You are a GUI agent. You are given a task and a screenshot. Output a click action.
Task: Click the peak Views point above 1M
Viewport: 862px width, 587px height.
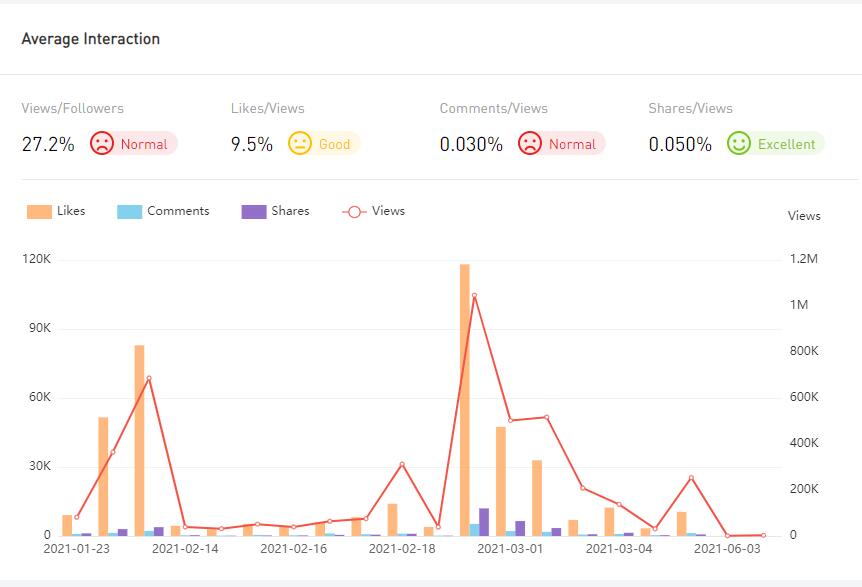pyautogui.click(x=474, y=295)
